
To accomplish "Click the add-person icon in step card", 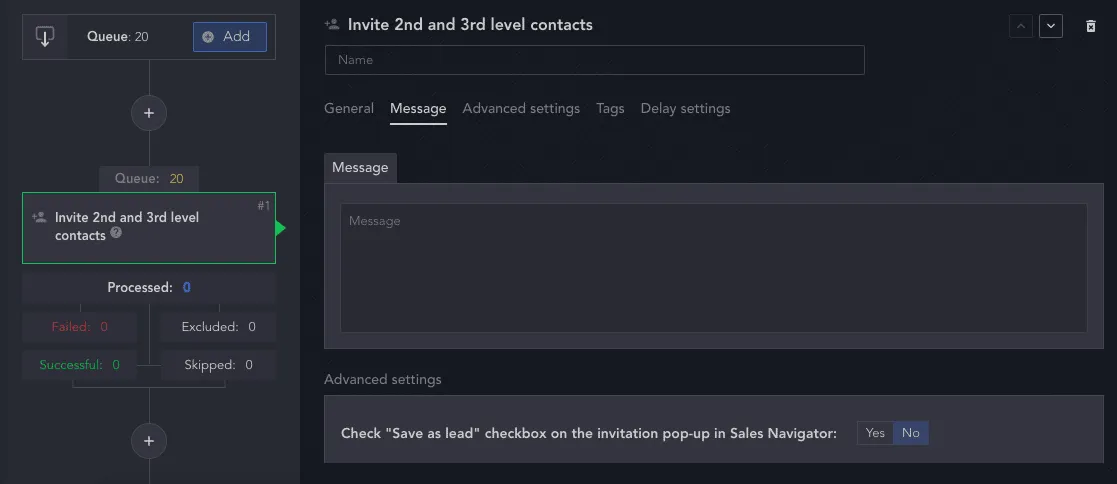I will (39, 217).
